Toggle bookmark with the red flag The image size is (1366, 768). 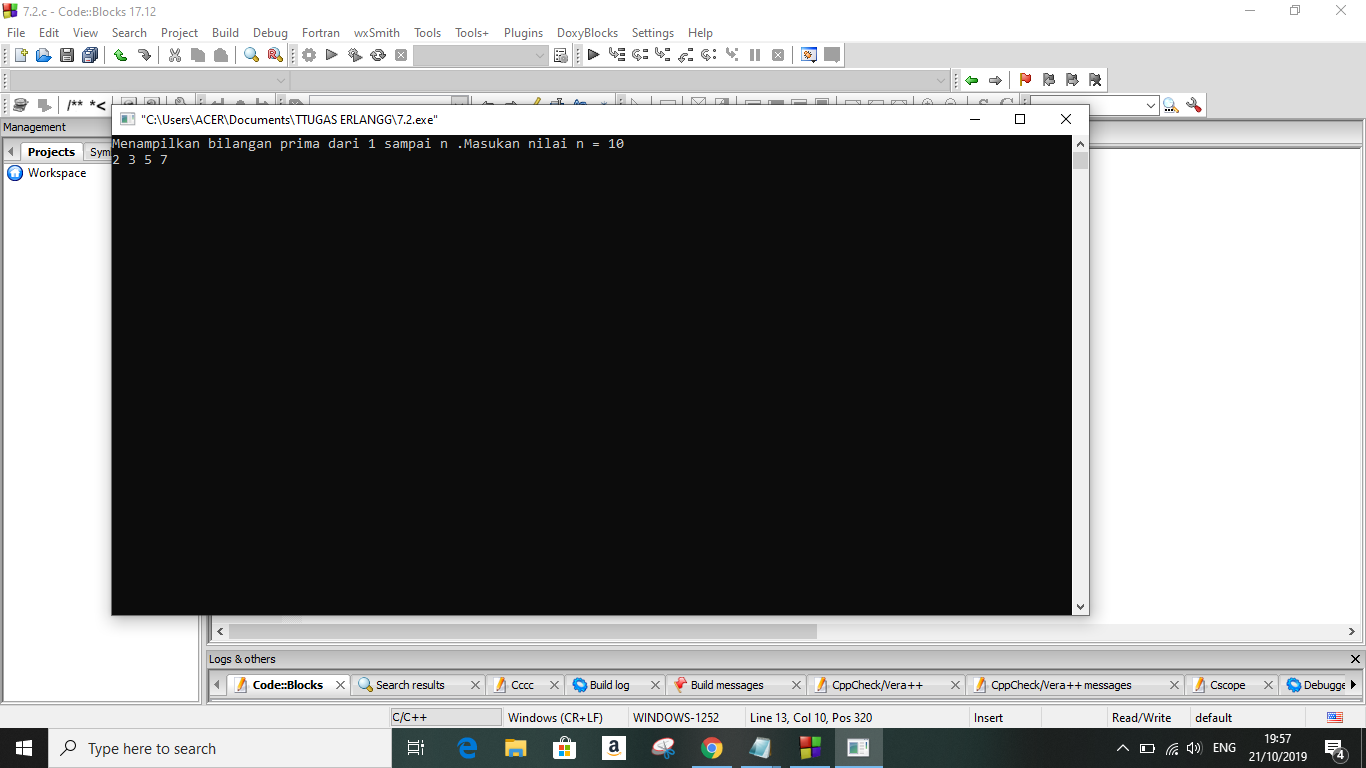[x=1025, y=80]
